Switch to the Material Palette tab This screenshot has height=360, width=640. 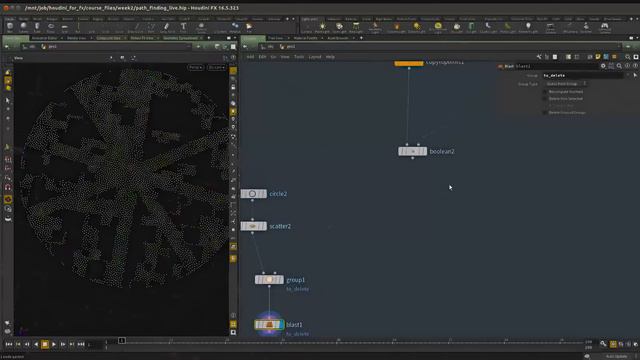point(305,38)
